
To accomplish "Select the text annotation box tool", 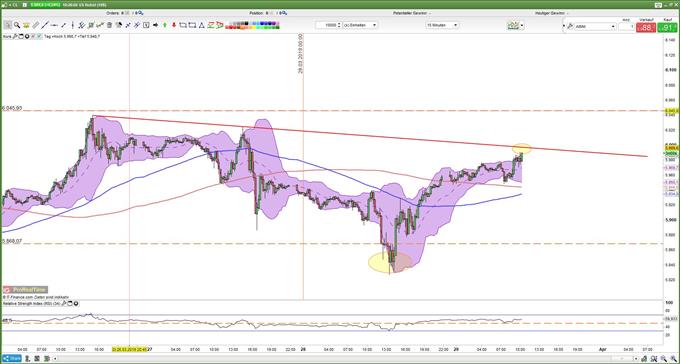I will (x=146, y=25).
